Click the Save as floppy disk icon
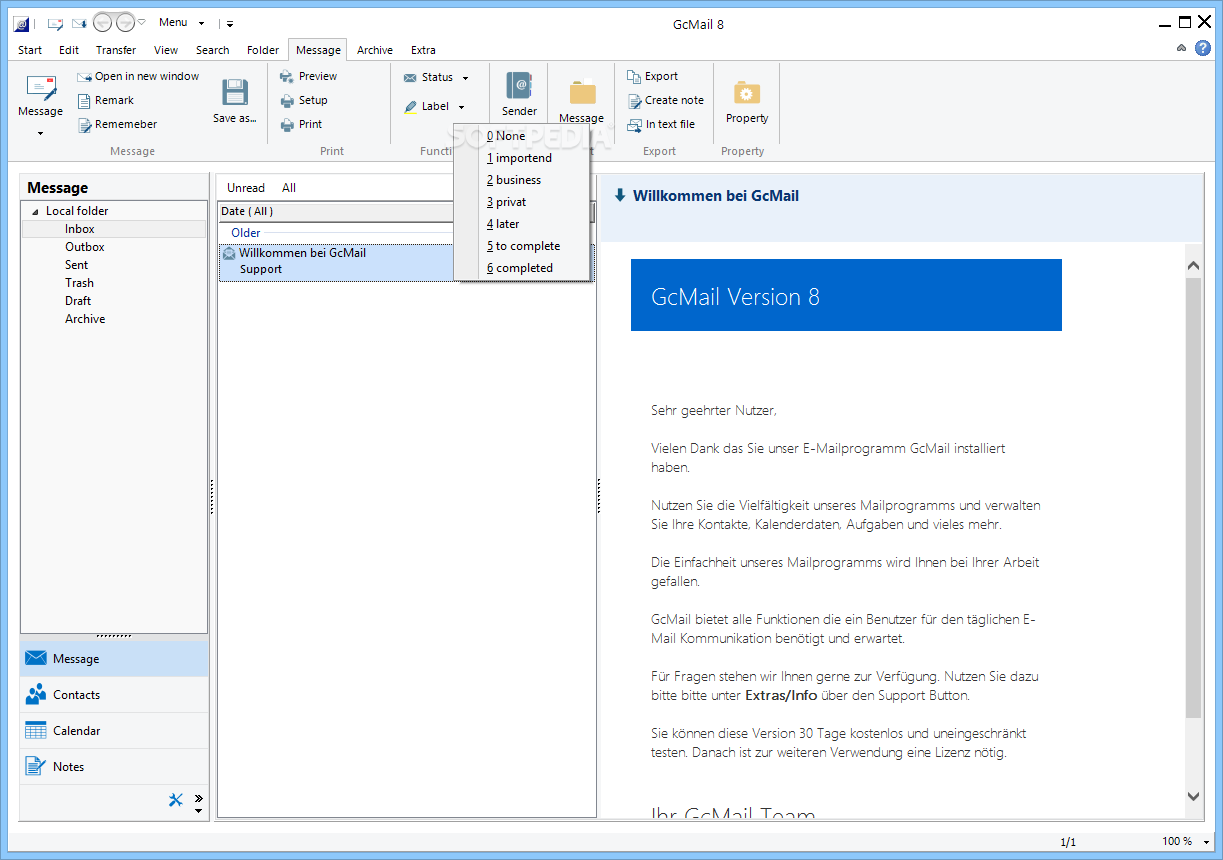Screen dimensions: 1223x860 [235, 92]
